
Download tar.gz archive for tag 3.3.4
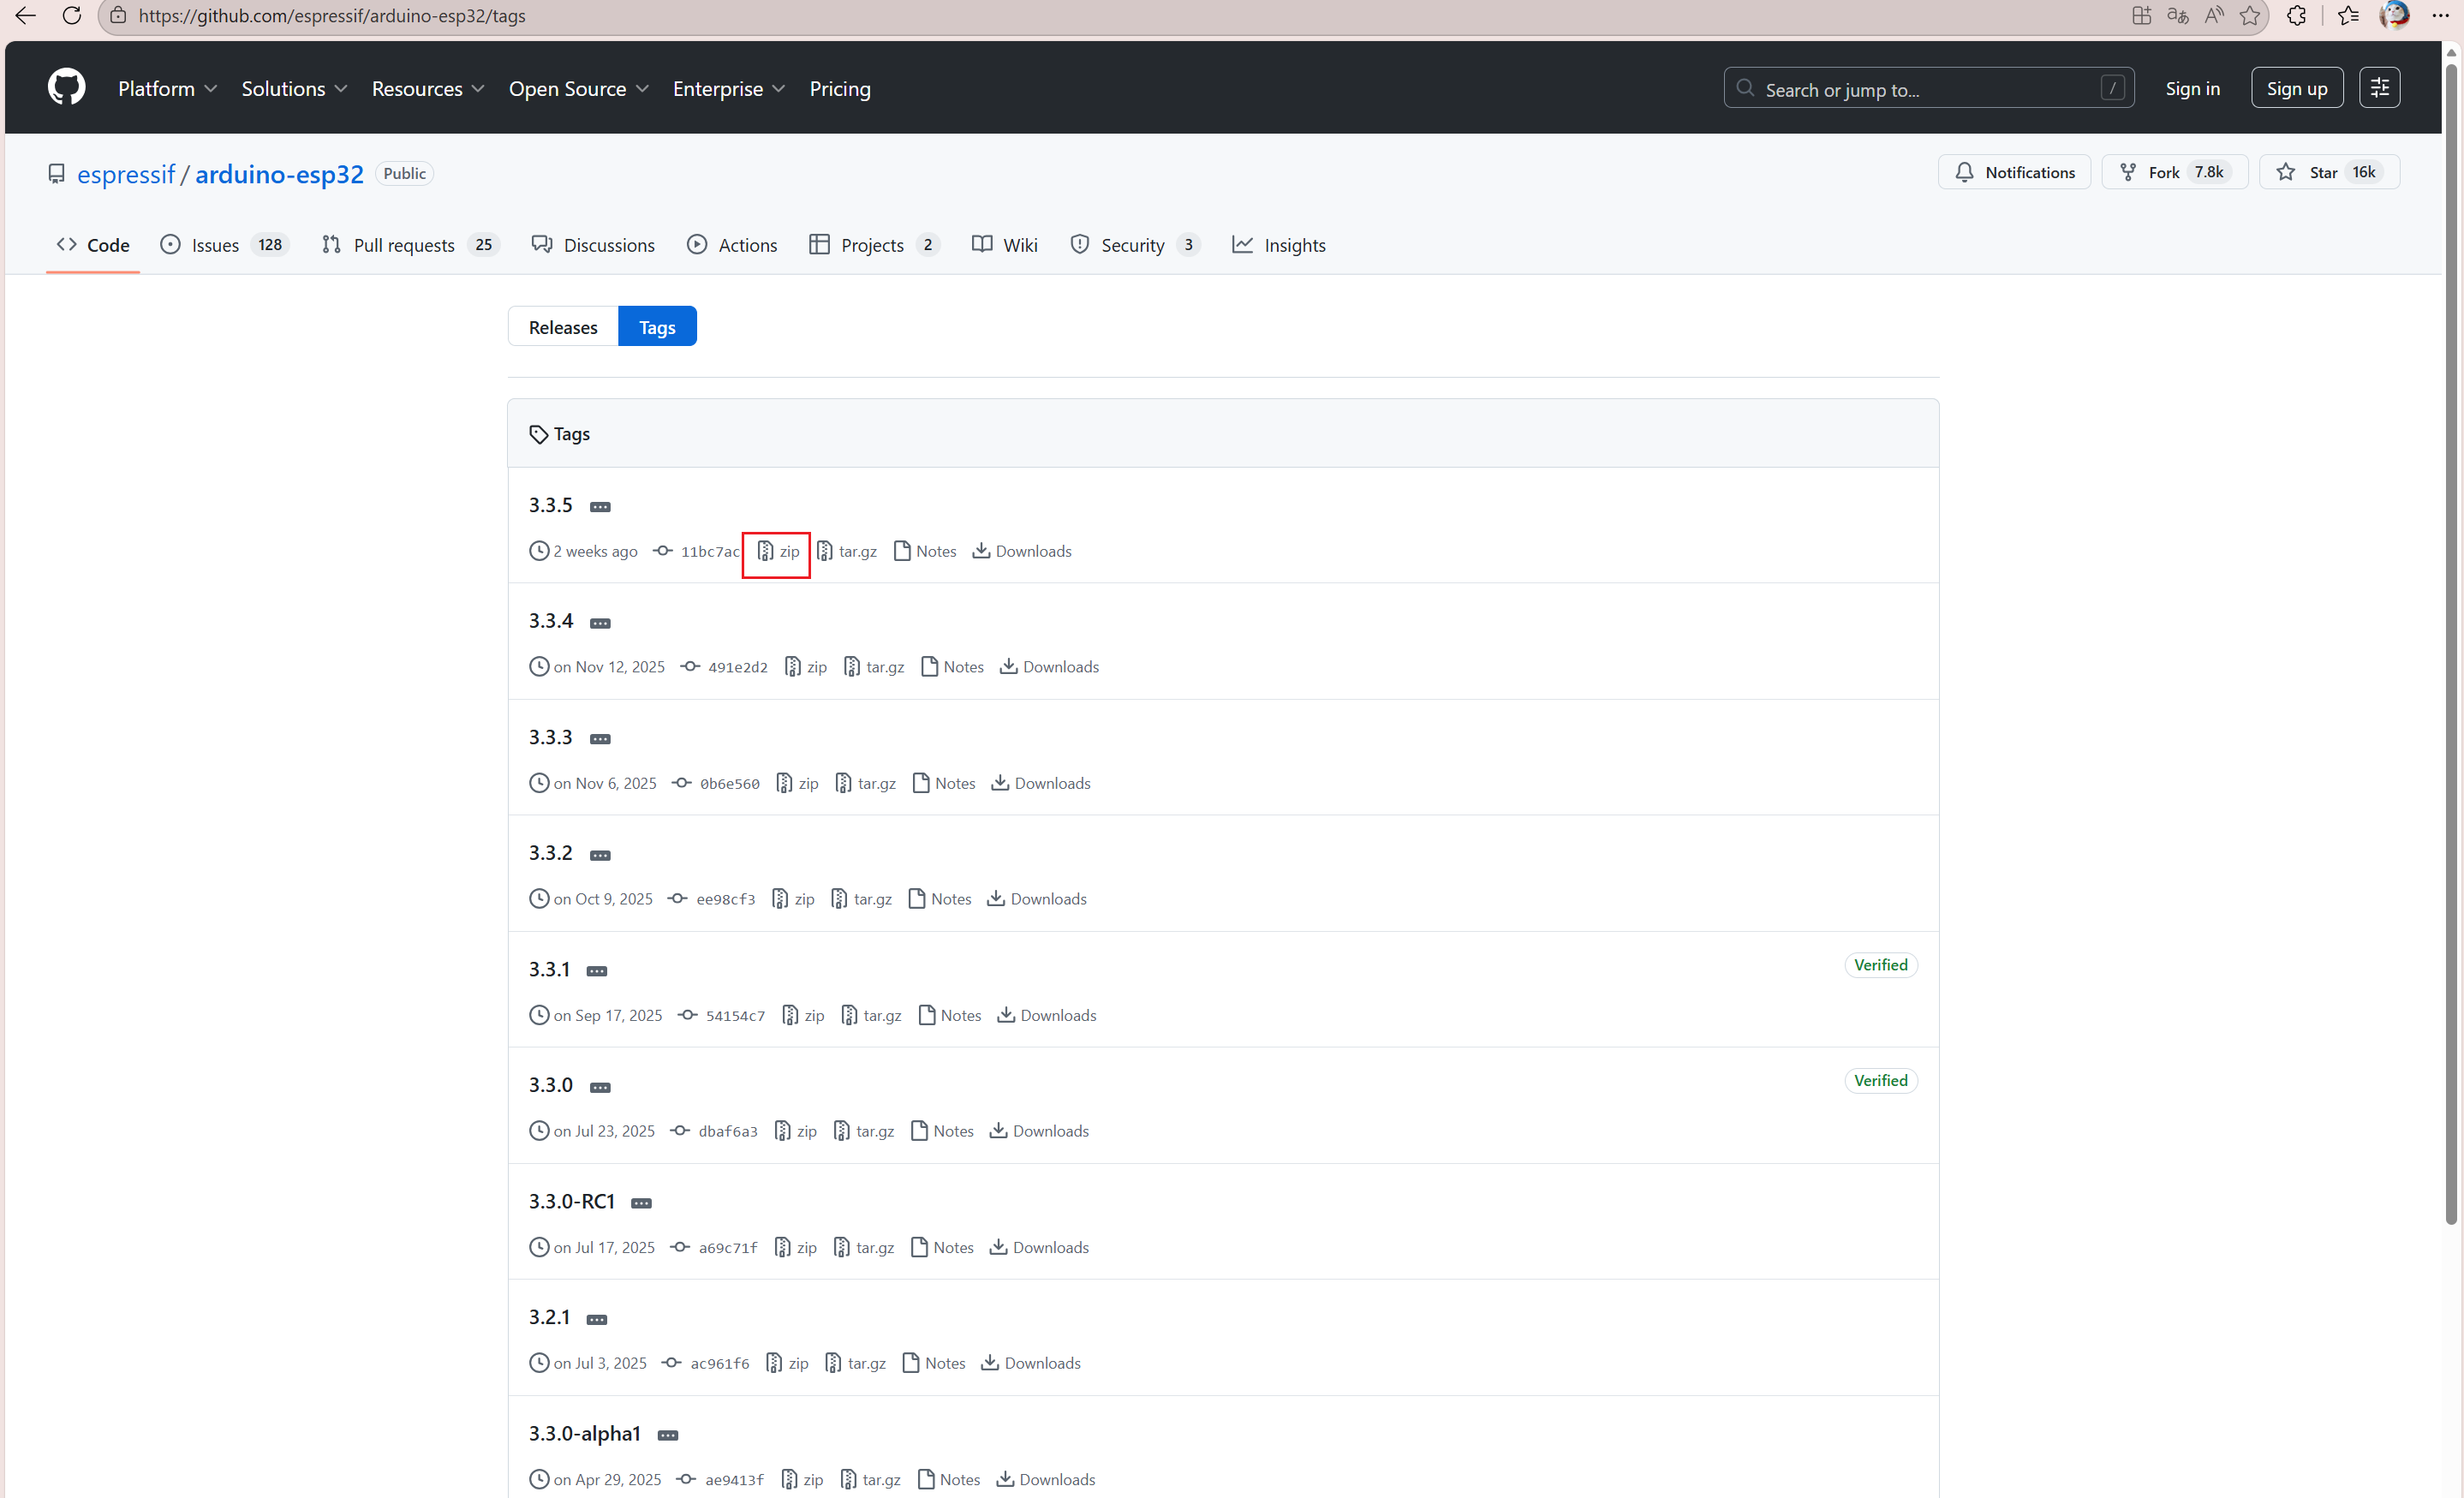874,667
